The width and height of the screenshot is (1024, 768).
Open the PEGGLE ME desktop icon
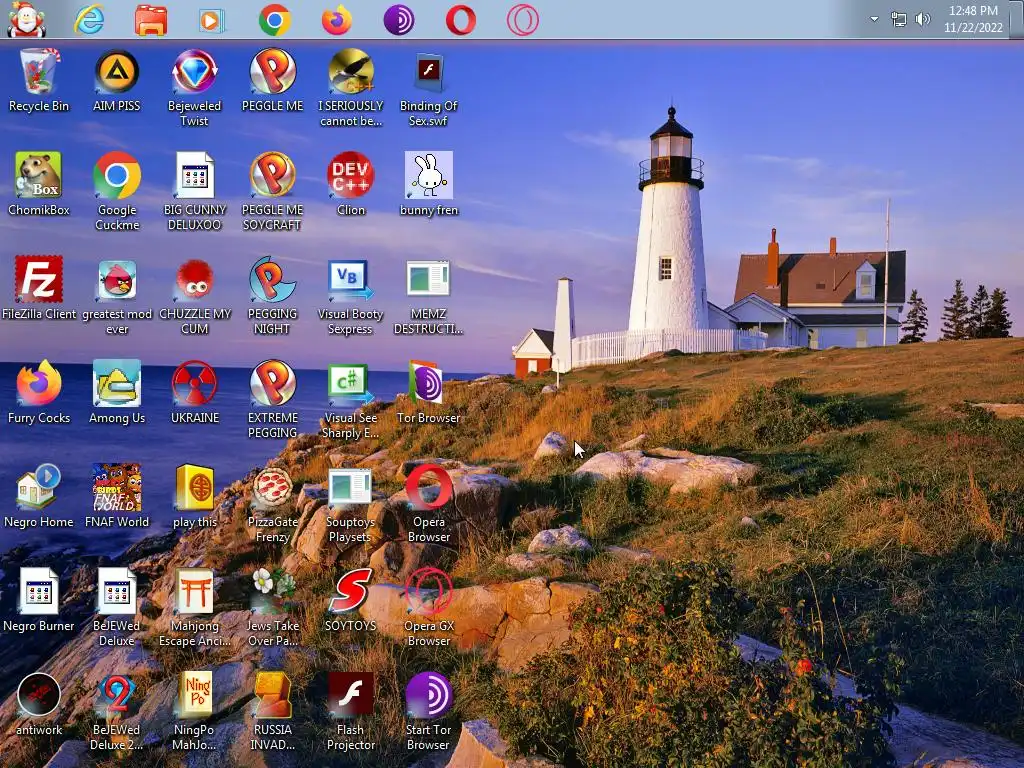tap(272, 81)
